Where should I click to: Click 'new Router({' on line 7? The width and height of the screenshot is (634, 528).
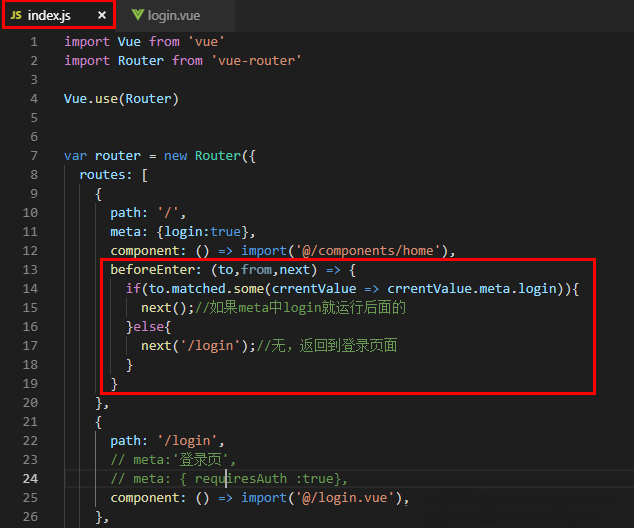tap(209, 156)
